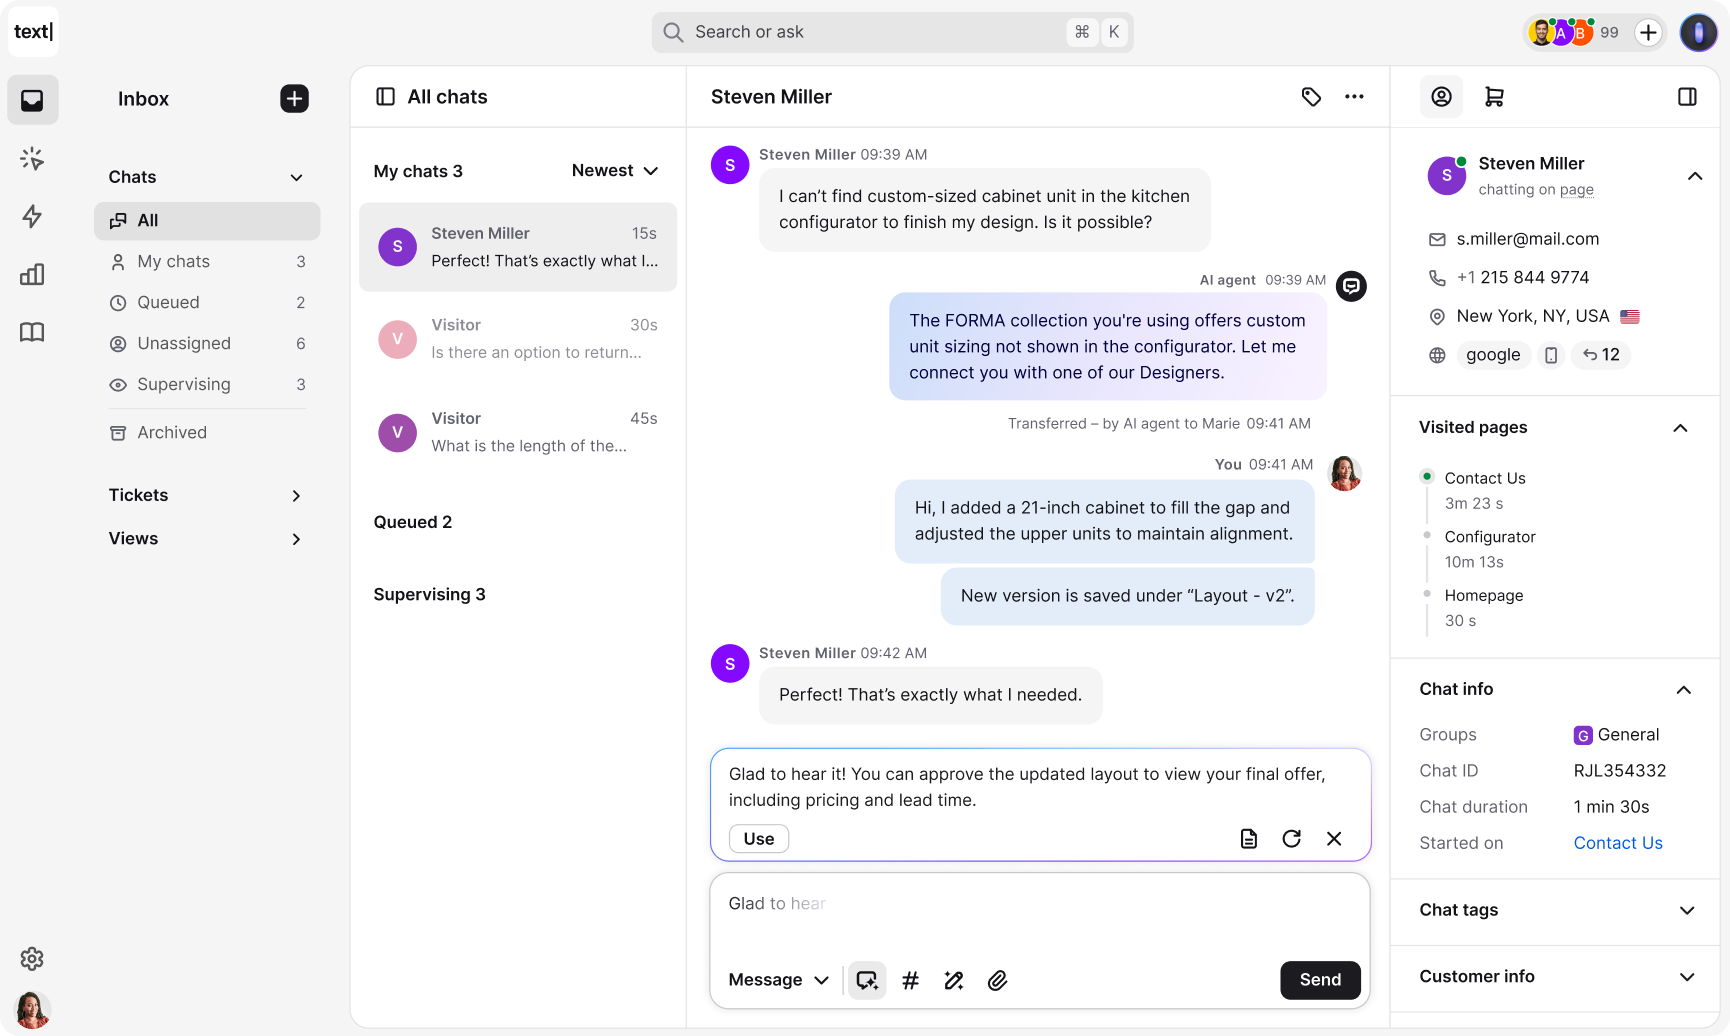The height and width of the screenshot is (1036, 1730).
Task: Click the Send button
Action: point(1320,980)
